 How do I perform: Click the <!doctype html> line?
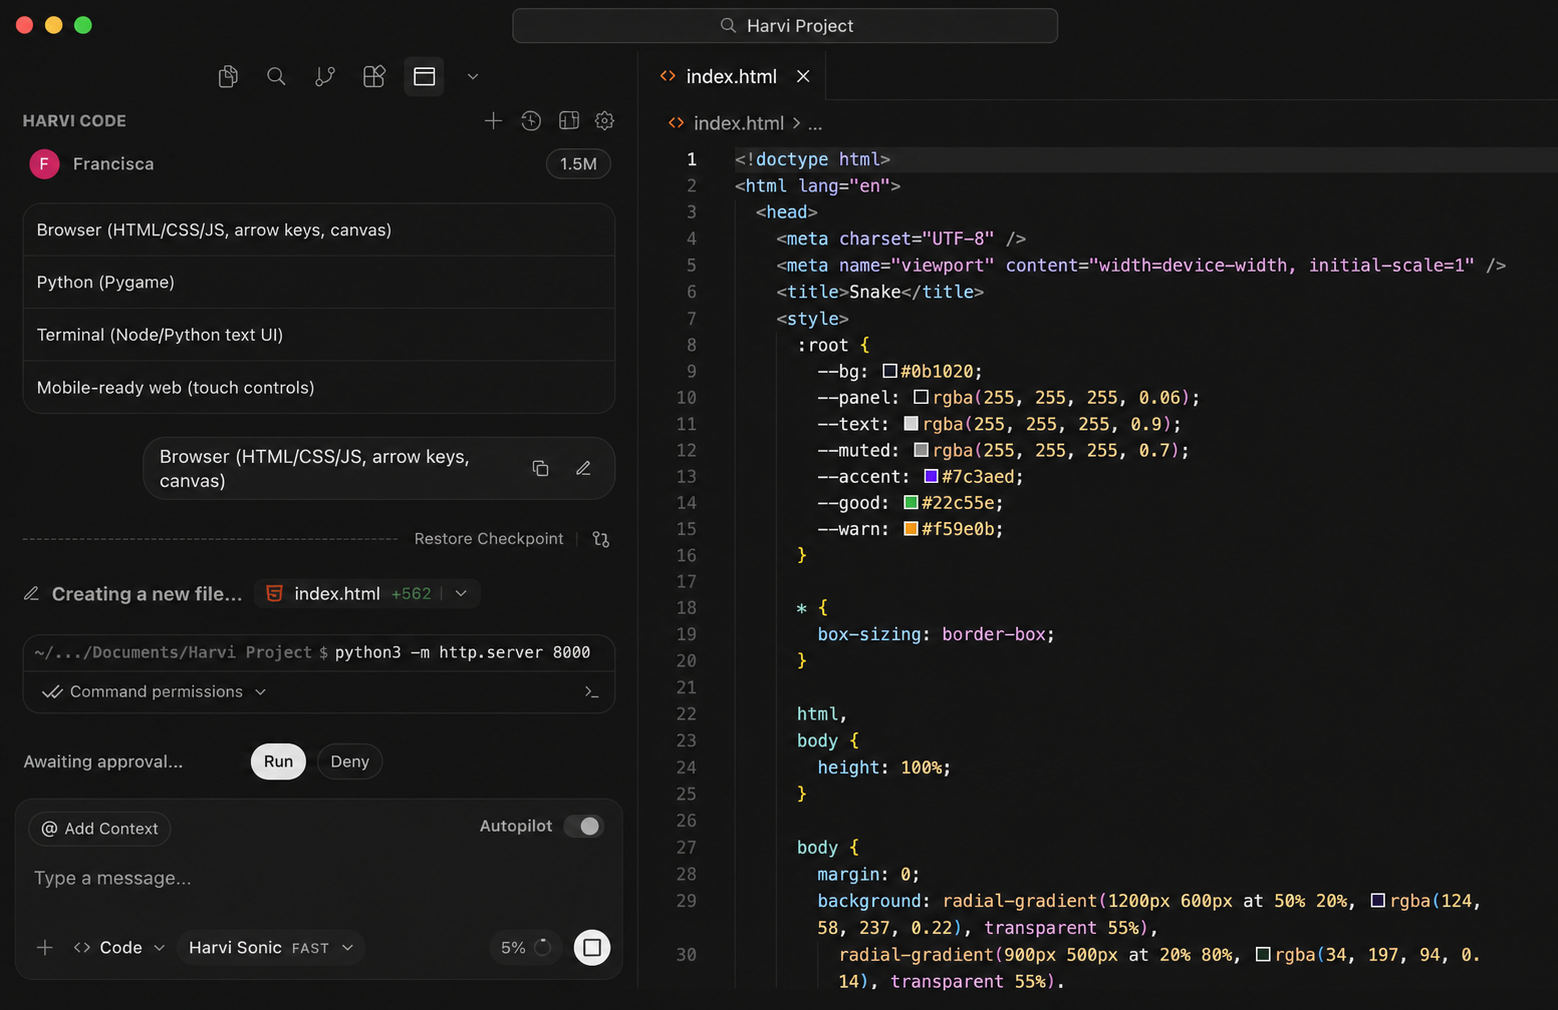click(x=812, y=159)
